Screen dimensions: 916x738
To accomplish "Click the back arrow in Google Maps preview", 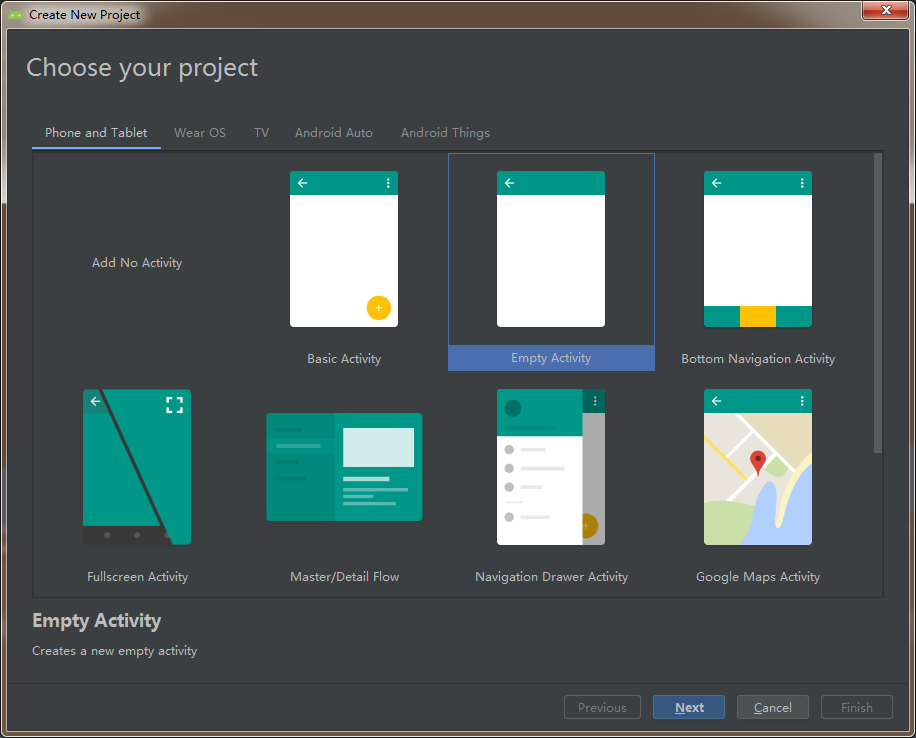I will coord(716,401).
